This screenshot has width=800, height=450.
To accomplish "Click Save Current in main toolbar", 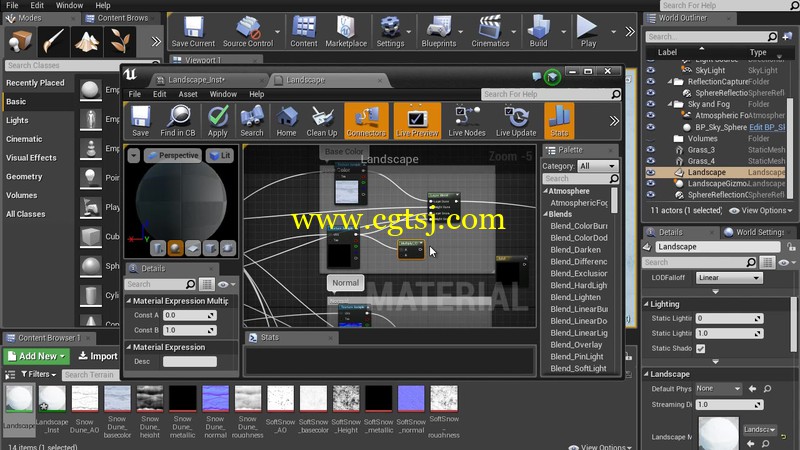I will [193, 31].
